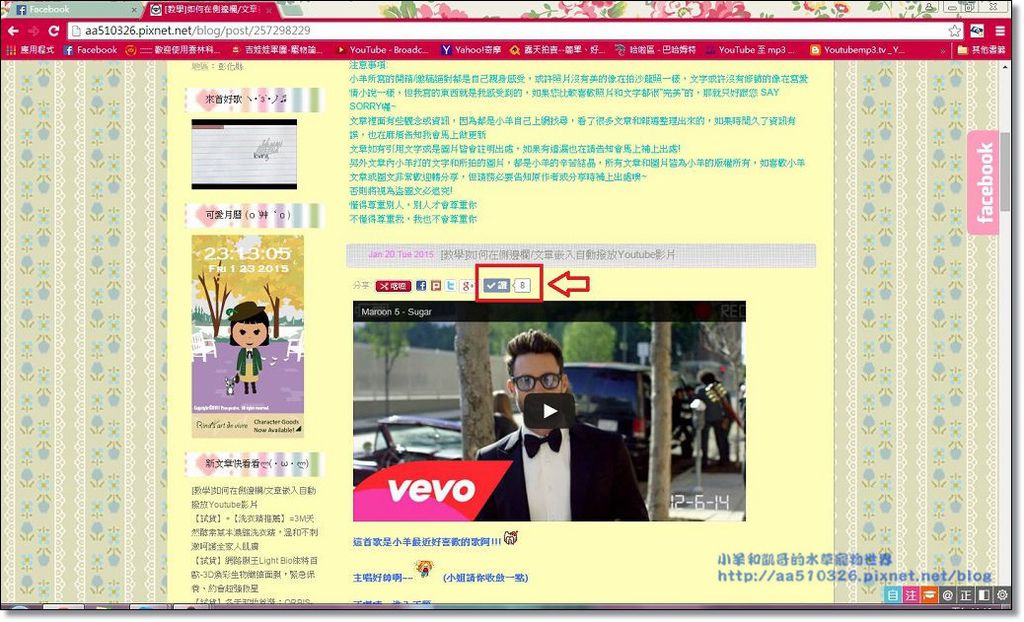Reload the page with refresh icon
1024x622 pixels.
[x=54, y=31]
